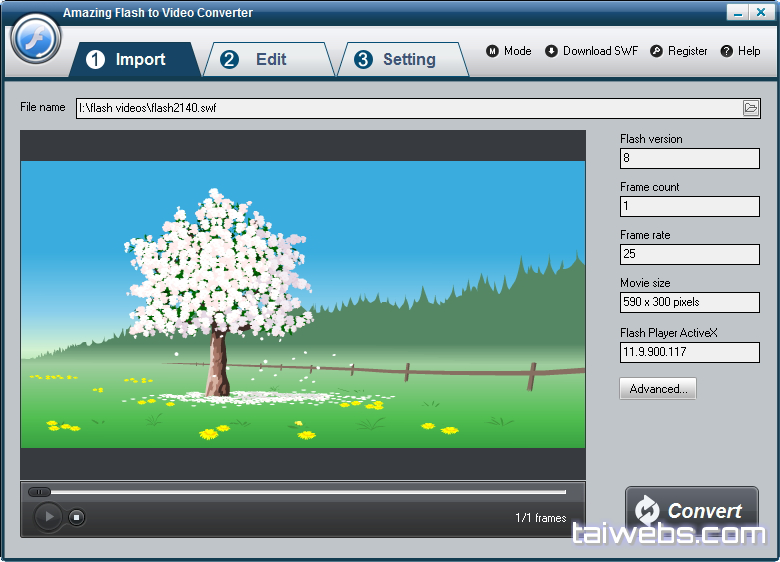The image size is (780, 562).
Task: Open the Register dialog
Action: (x=678, y=51)
